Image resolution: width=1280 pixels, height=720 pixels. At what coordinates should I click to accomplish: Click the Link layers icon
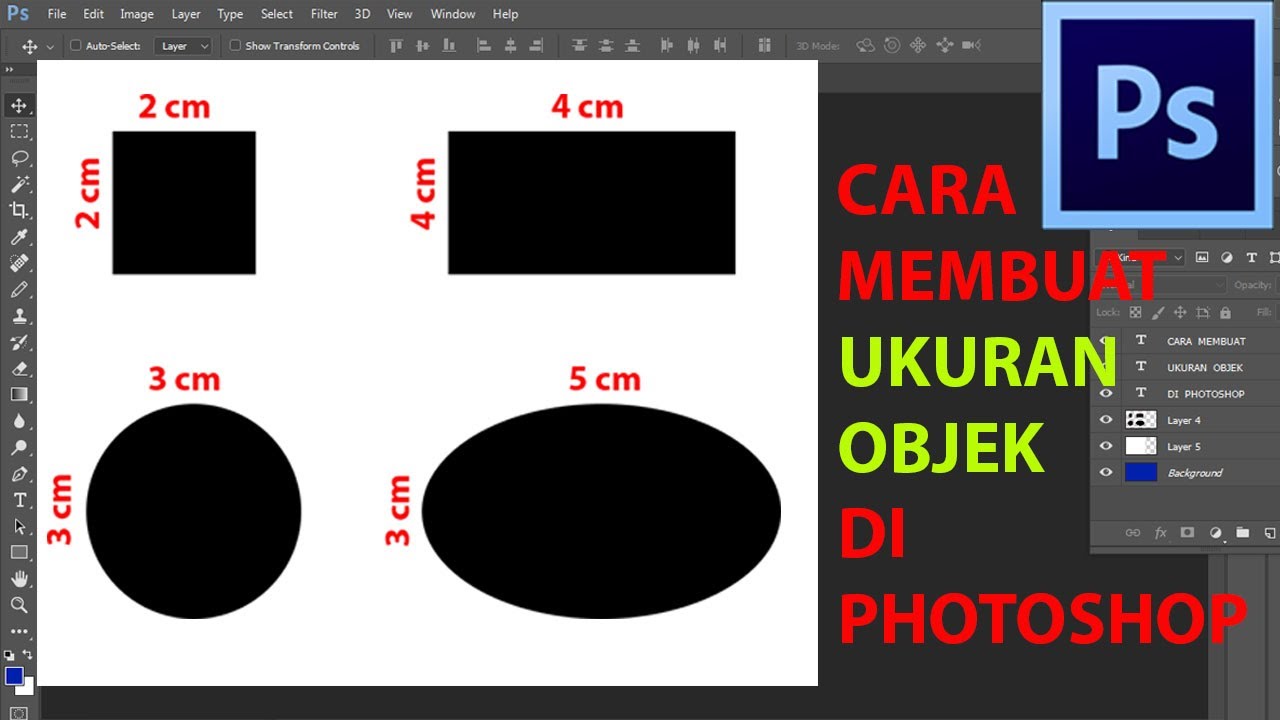pyautogui.click(x=1133, y=533)
